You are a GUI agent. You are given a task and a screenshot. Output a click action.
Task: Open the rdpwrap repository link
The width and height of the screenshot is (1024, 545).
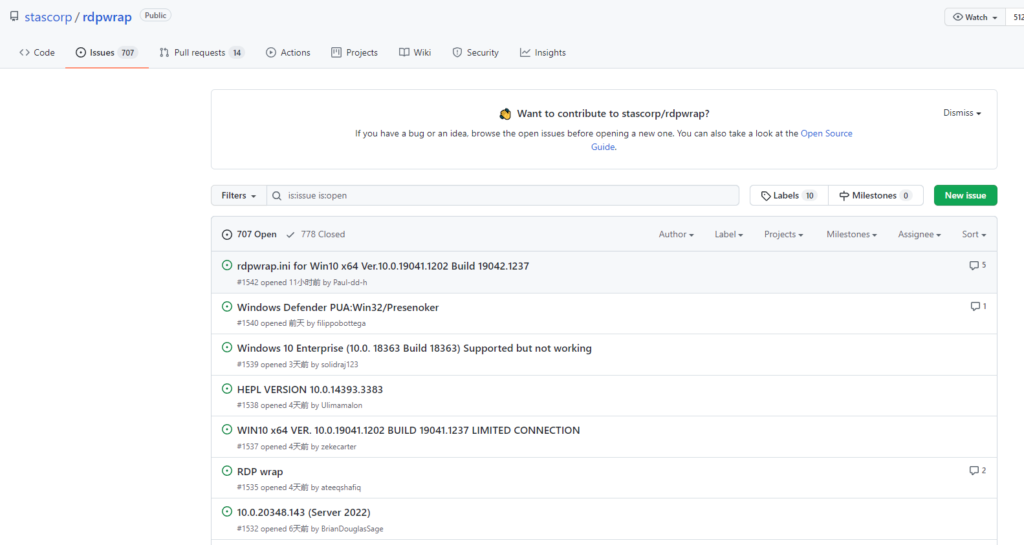[107, 17]
